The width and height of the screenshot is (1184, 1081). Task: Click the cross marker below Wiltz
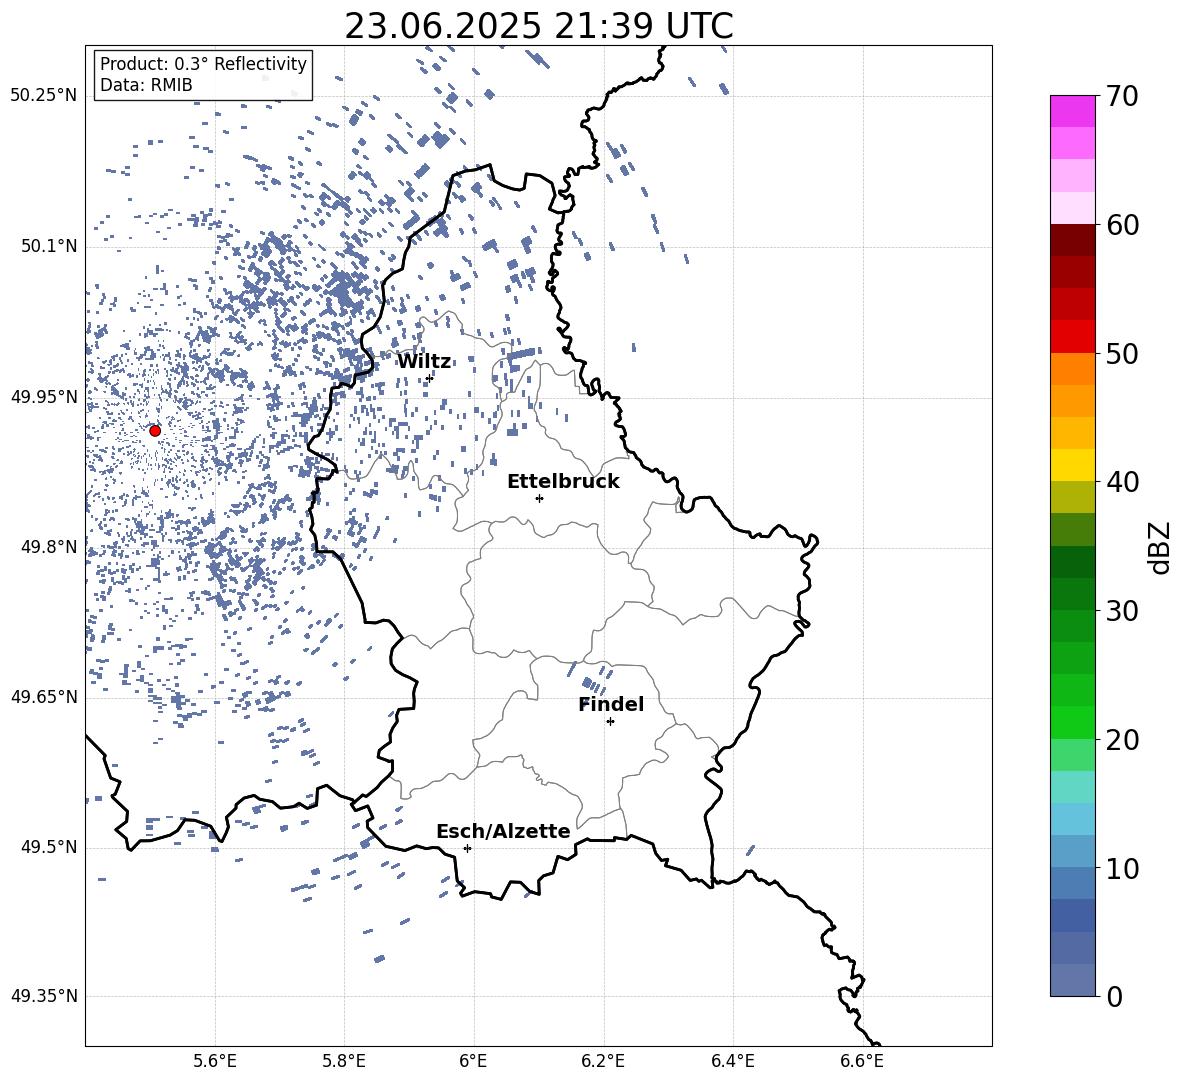pyautogui.click(x=429, y=378)
